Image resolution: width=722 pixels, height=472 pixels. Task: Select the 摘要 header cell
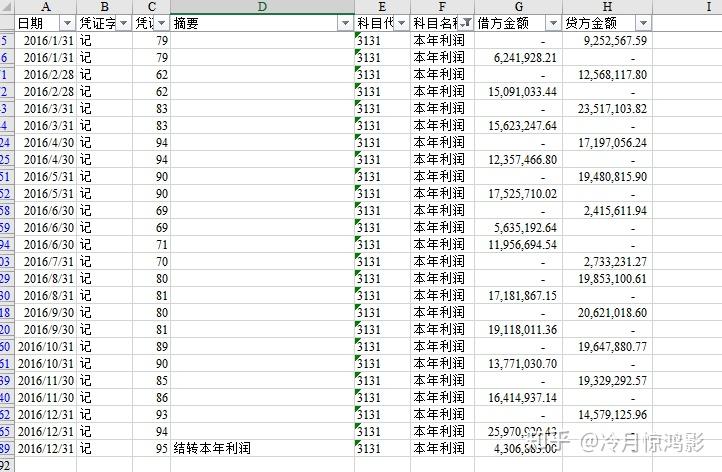coord(262,23)
